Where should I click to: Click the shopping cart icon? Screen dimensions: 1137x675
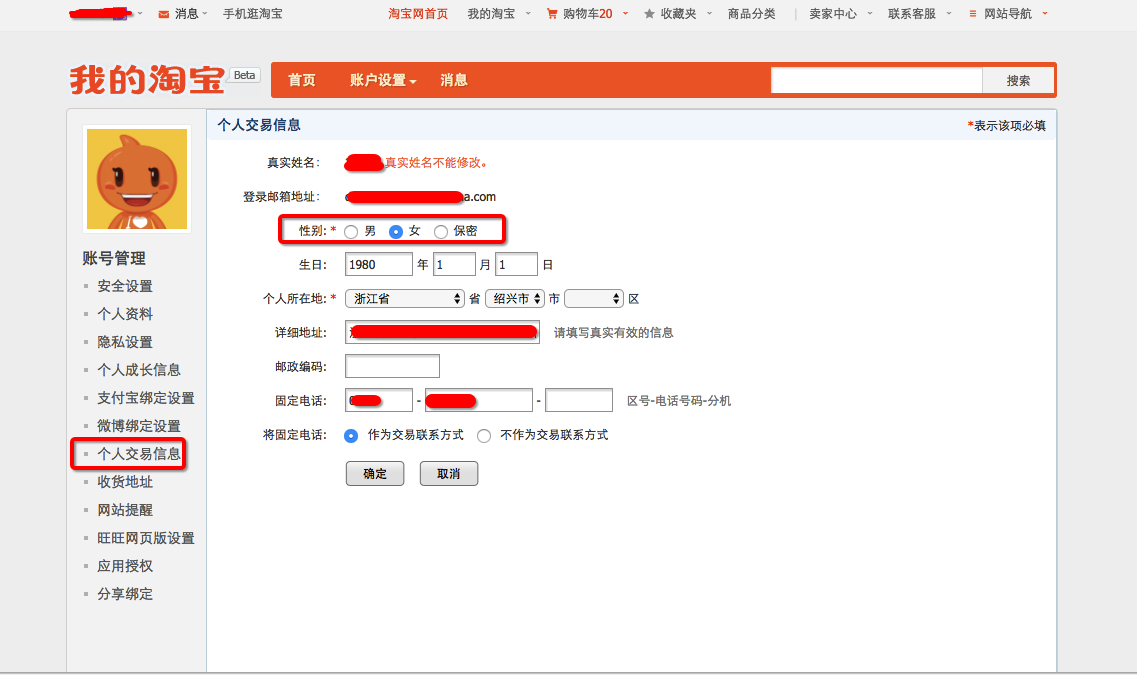click(x=552, y=14)
